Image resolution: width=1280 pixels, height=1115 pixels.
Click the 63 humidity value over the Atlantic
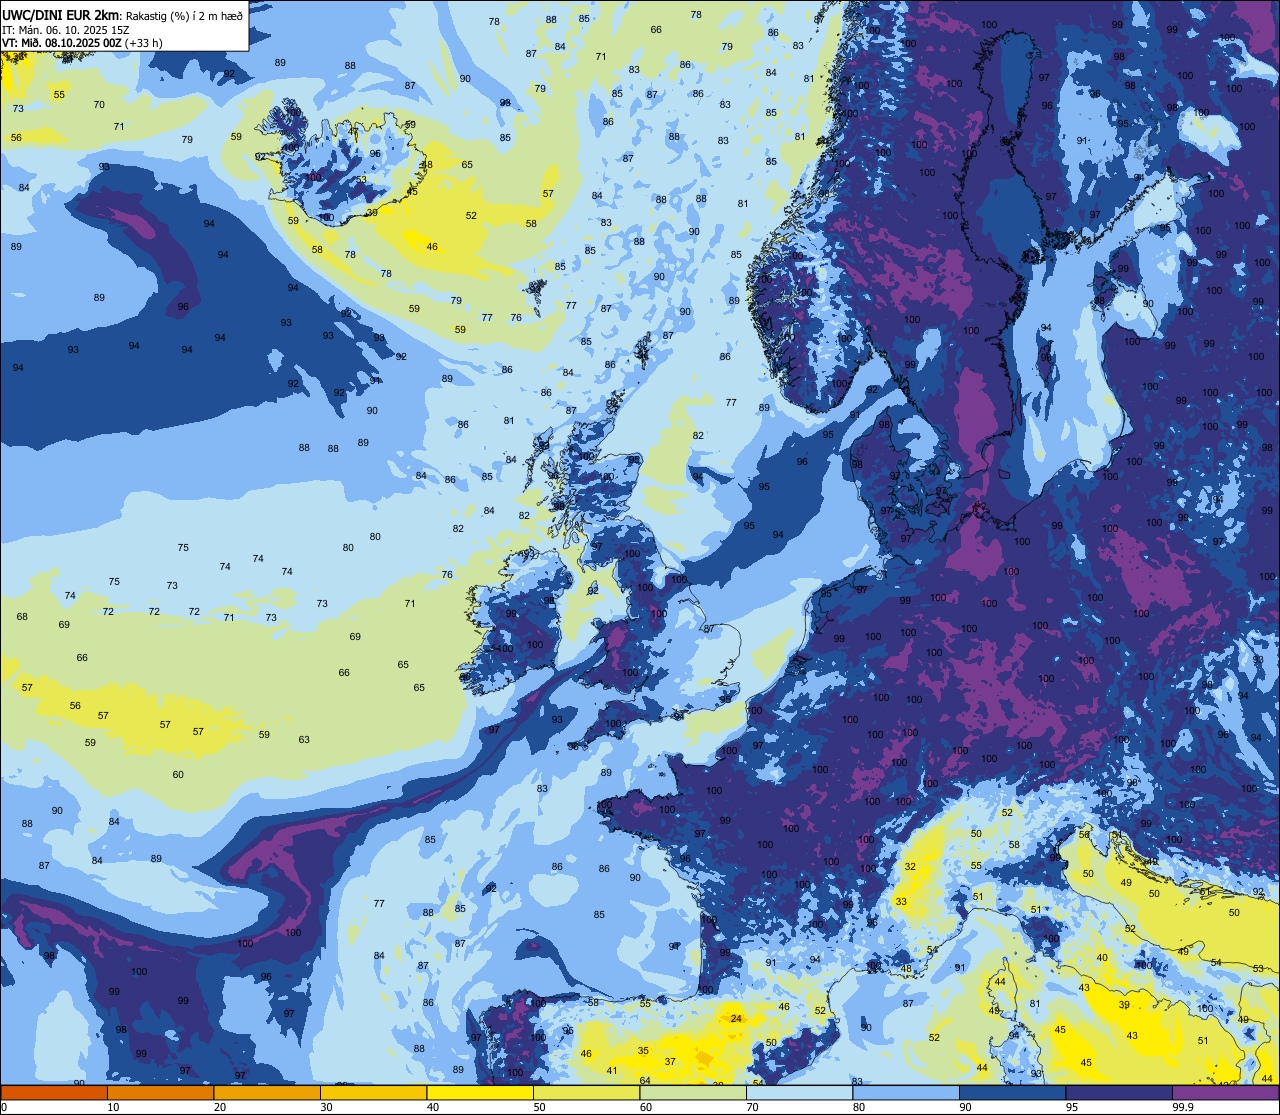point(304,740)
